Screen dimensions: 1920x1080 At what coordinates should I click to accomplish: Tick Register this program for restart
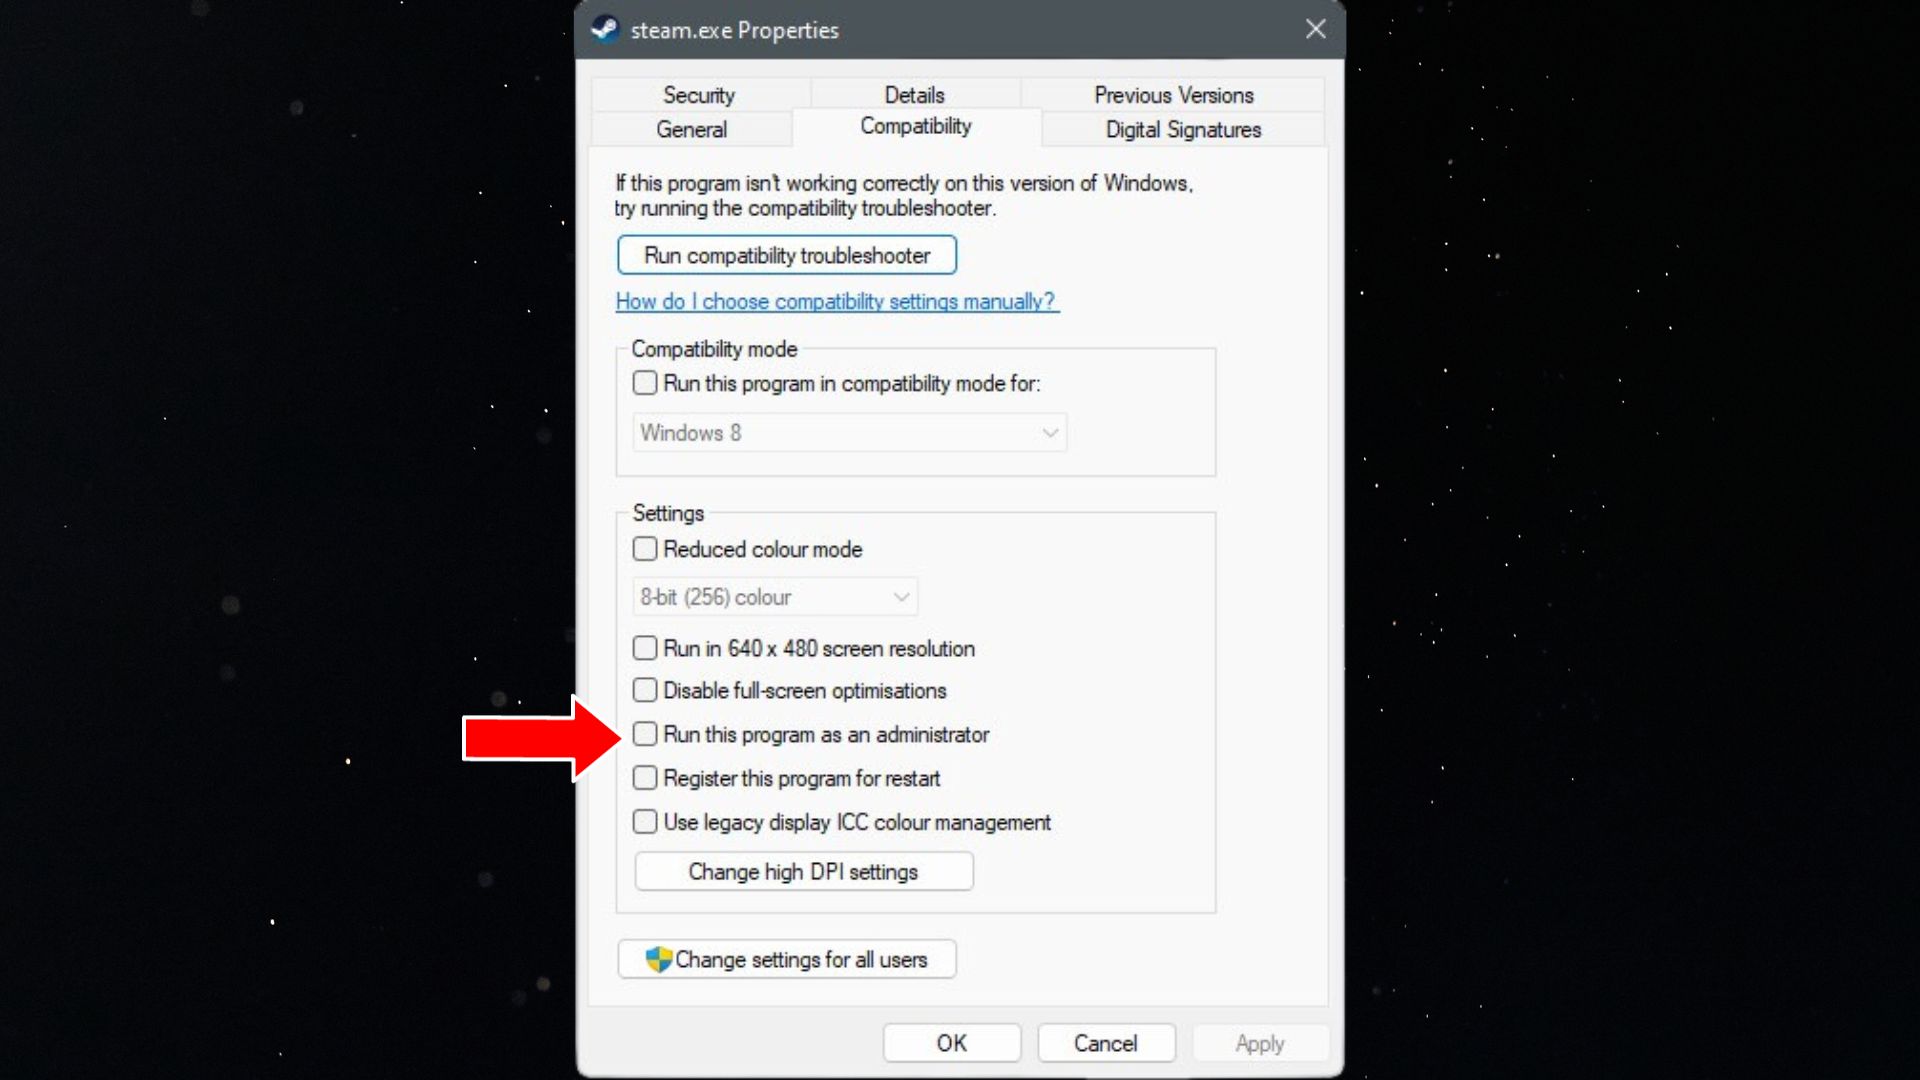pyautogui.click(x=645, y=778)
